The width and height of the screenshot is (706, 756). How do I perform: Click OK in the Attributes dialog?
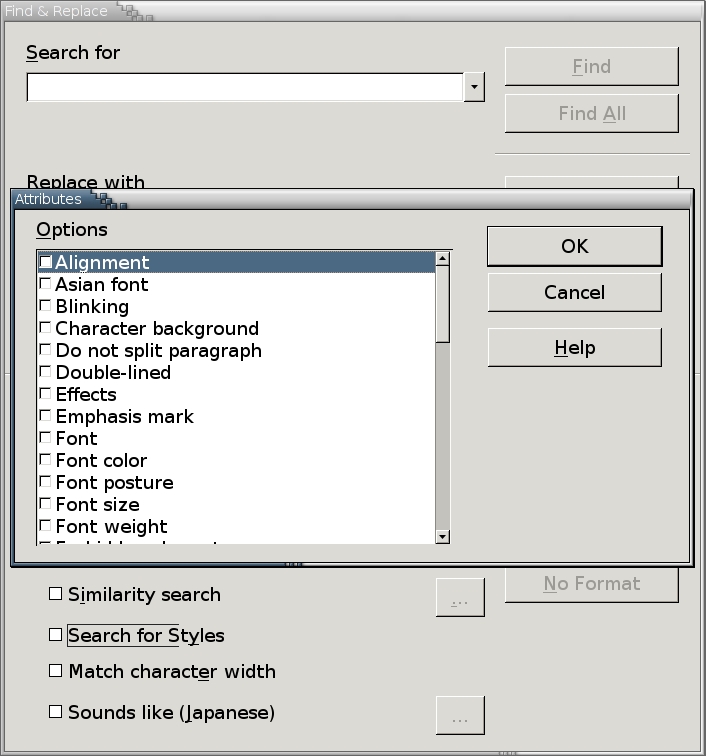click(x=574, y=246)
